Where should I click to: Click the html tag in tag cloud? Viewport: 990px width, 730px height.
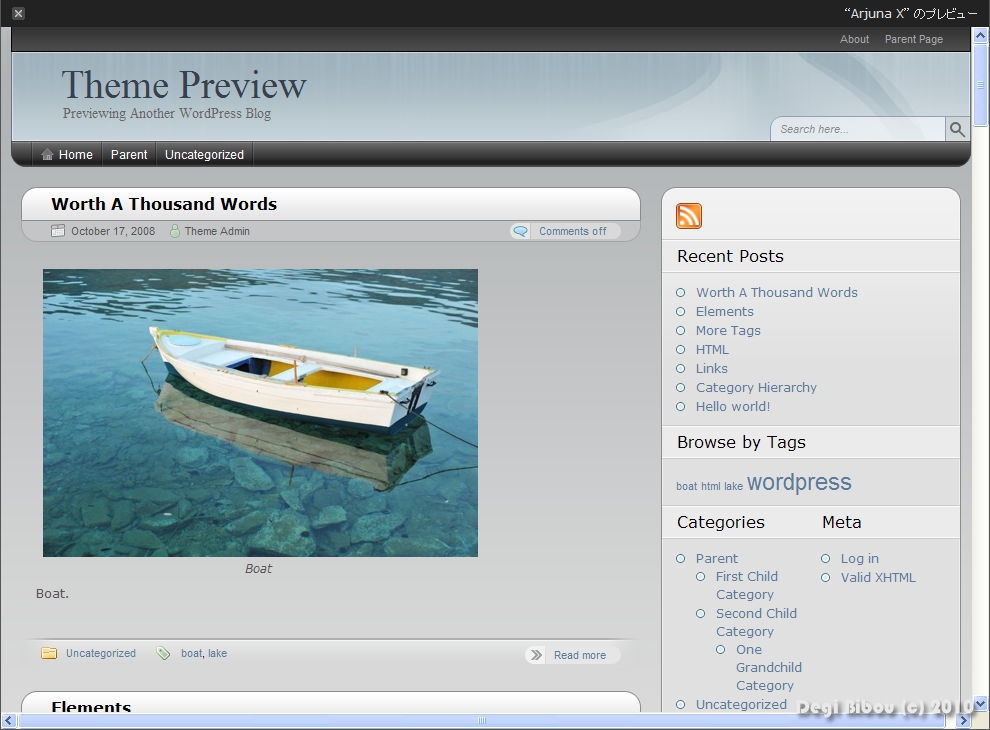(710, 486)
